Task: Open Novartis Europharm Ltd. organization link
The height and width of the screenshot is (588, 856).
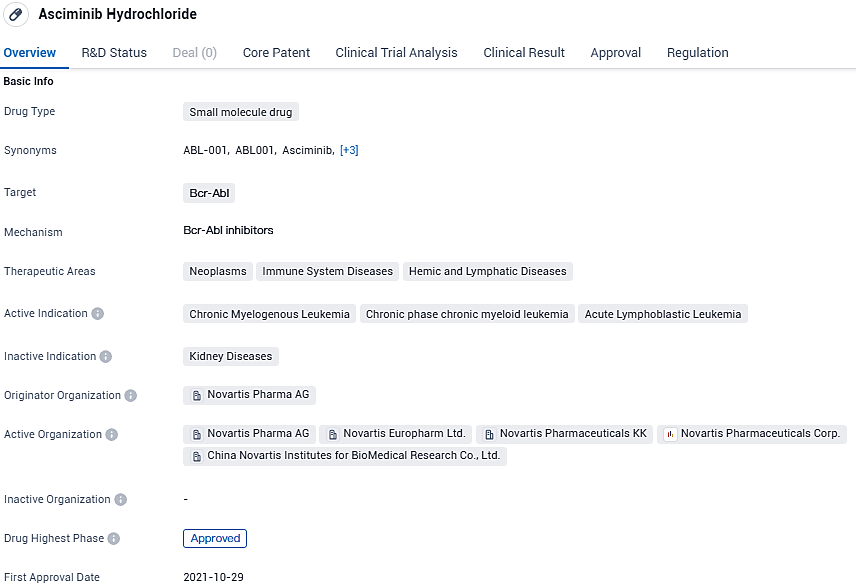Action: point(404,434)
